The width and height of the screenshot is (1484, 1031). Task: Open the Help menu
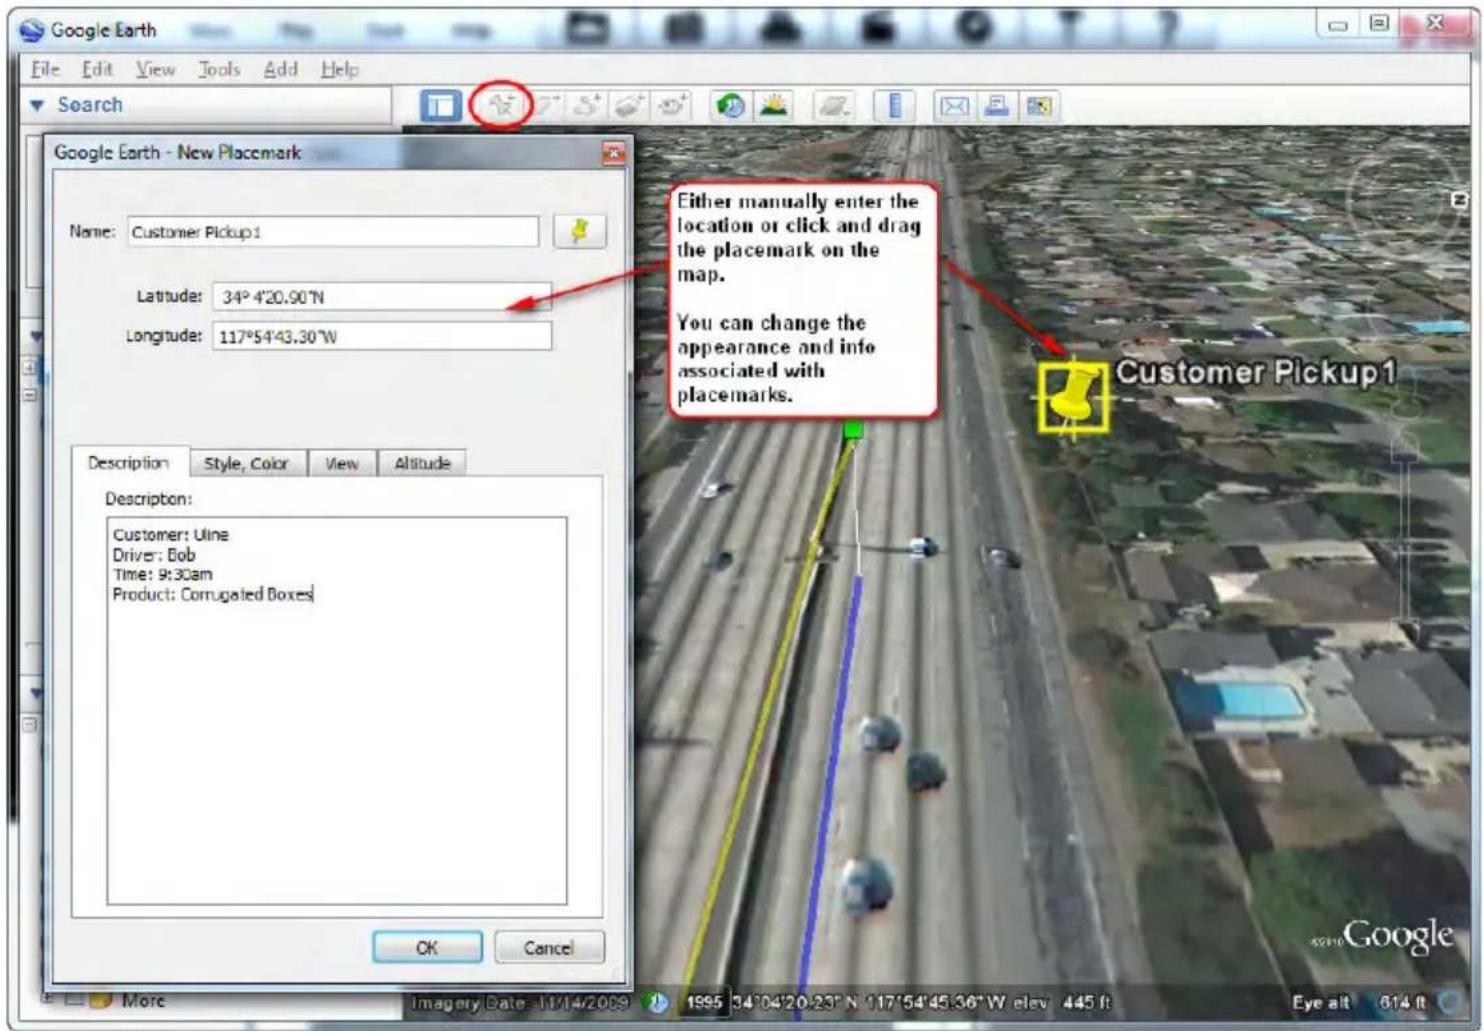(x=340, y=69)
